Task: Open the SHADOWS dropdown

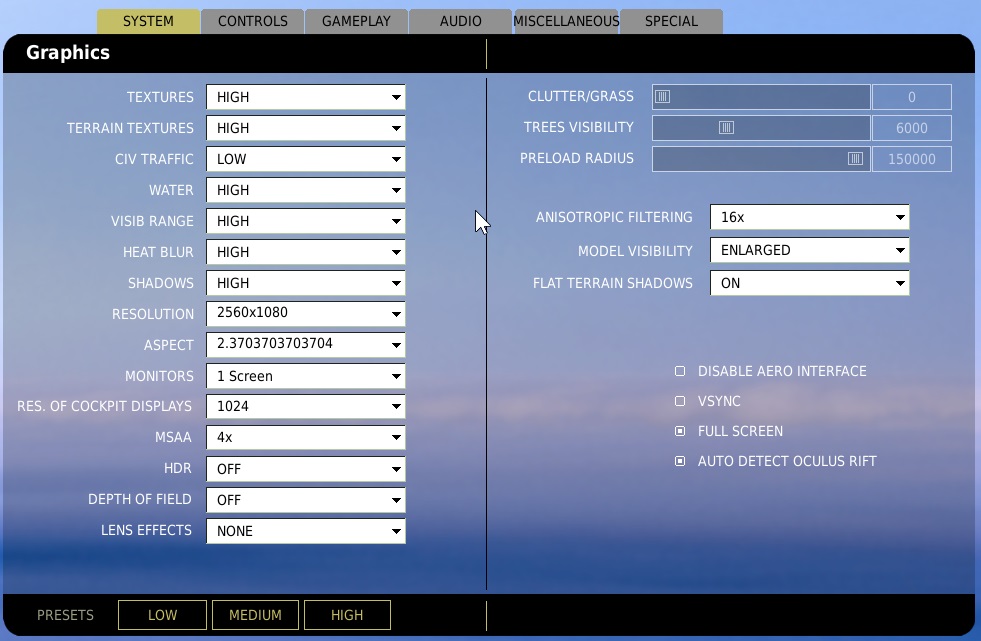Action: point(306,283)
